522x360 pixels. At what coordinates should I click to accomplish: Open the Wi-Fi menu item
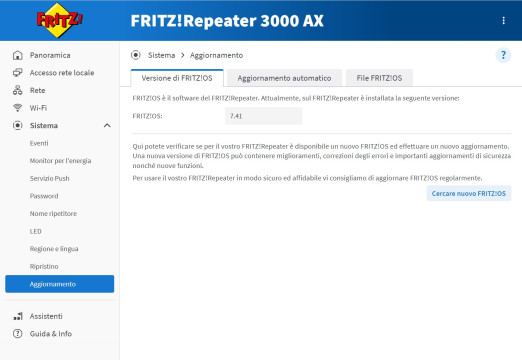(38, 108)
